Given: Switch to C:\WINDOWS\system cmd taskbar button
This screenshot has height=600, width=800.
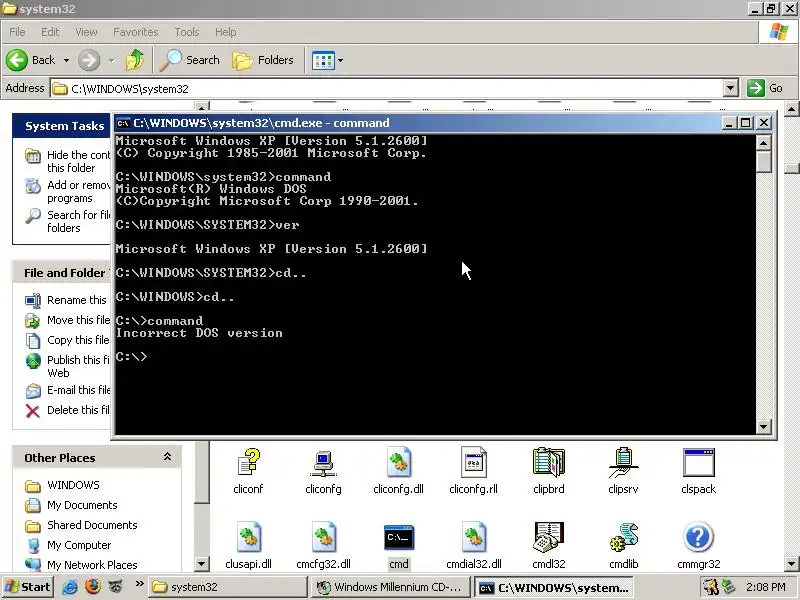Looking at the screenshot, I should (553, 587).
